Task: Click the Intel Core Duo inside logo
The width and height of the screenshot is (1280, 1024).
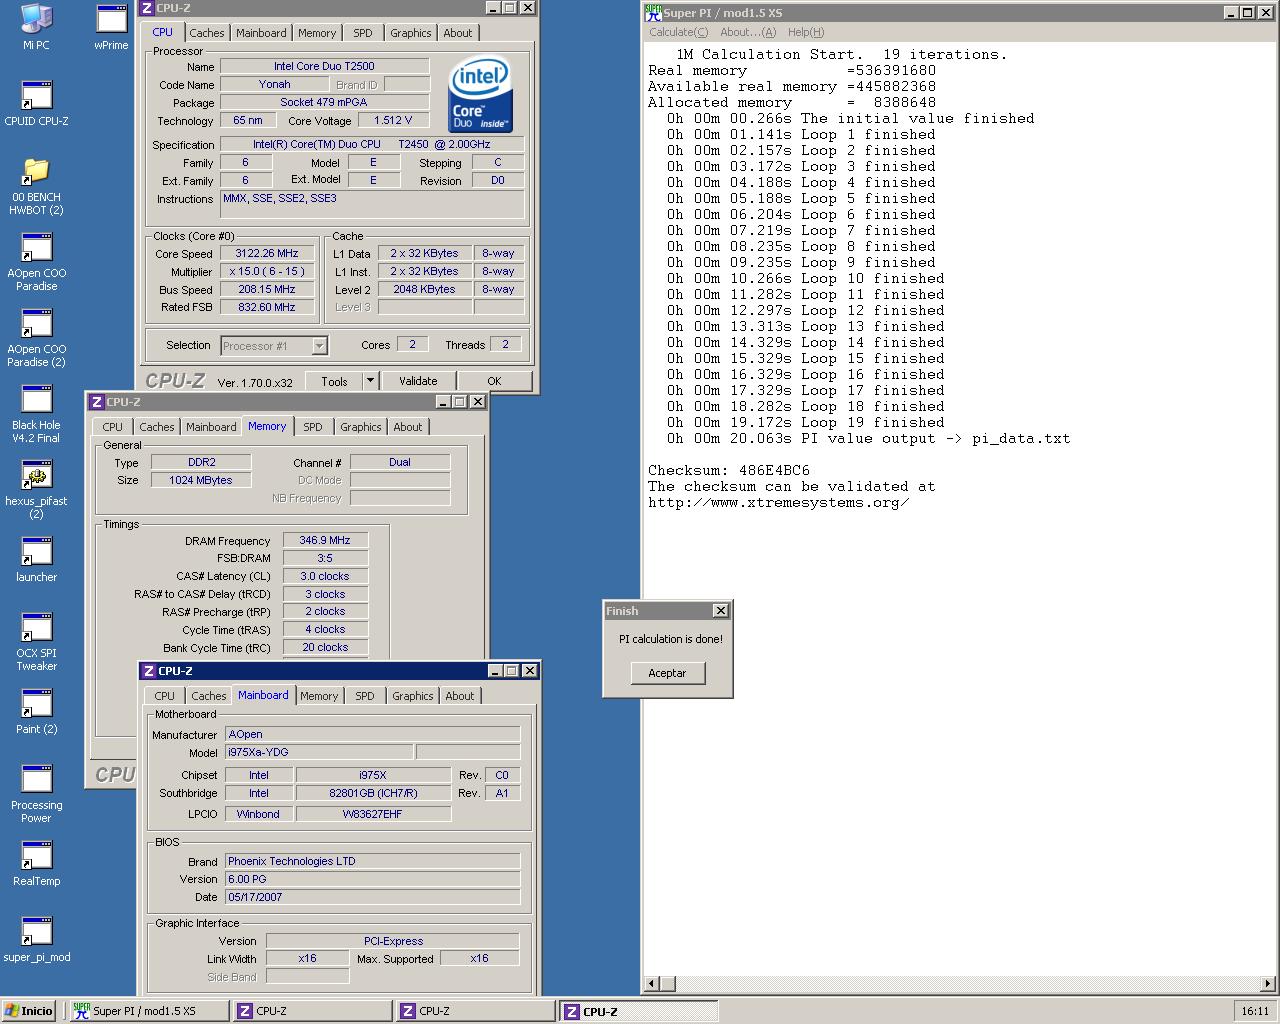Action: [480, 95]
